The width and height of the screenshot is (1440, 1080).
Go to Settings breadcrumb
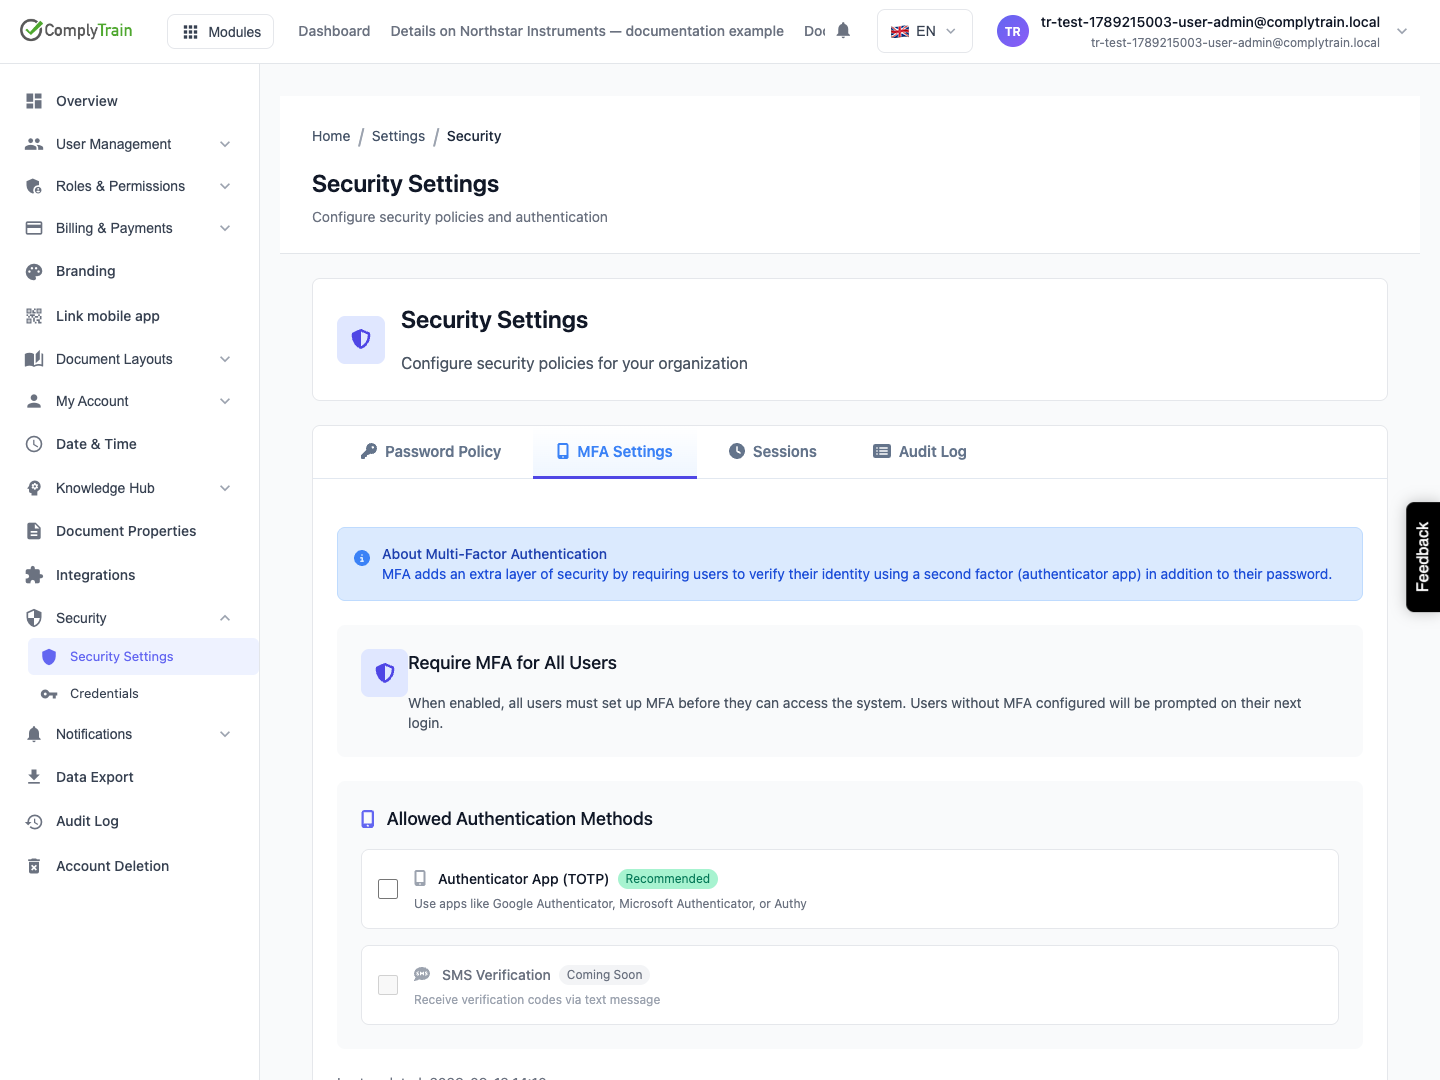click(x=398, y=136)
